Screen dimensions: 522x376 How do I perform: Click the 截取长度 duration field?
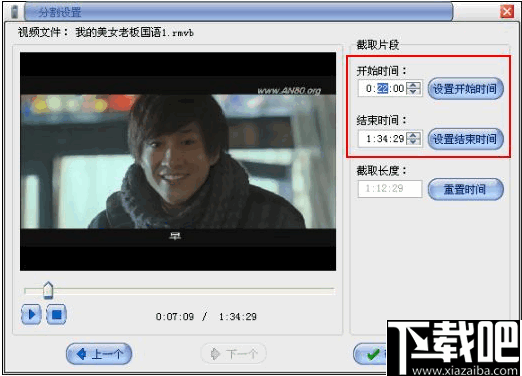pos(390,189)
